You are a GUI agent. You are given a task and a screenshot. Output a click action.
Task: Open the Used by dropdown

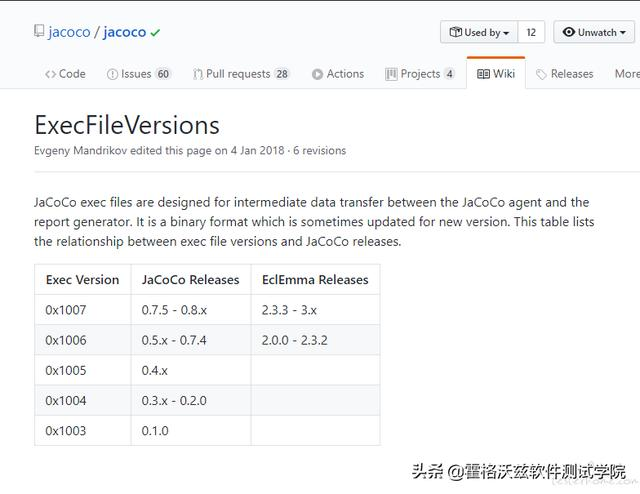[479, 32]
